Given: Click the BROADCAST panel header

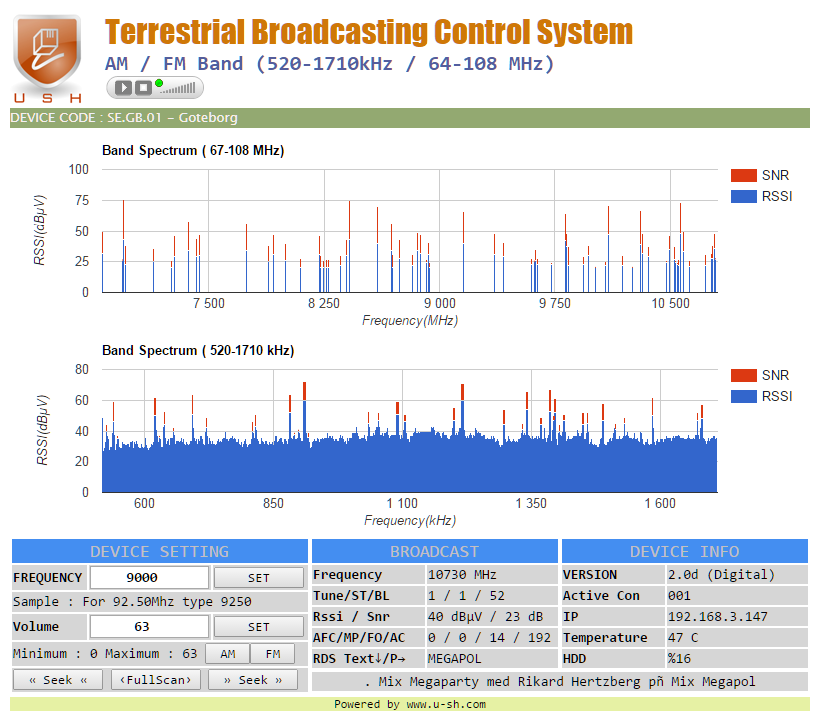Looking at the screenshot, I should pyautogui.click(x=435, y=551).
